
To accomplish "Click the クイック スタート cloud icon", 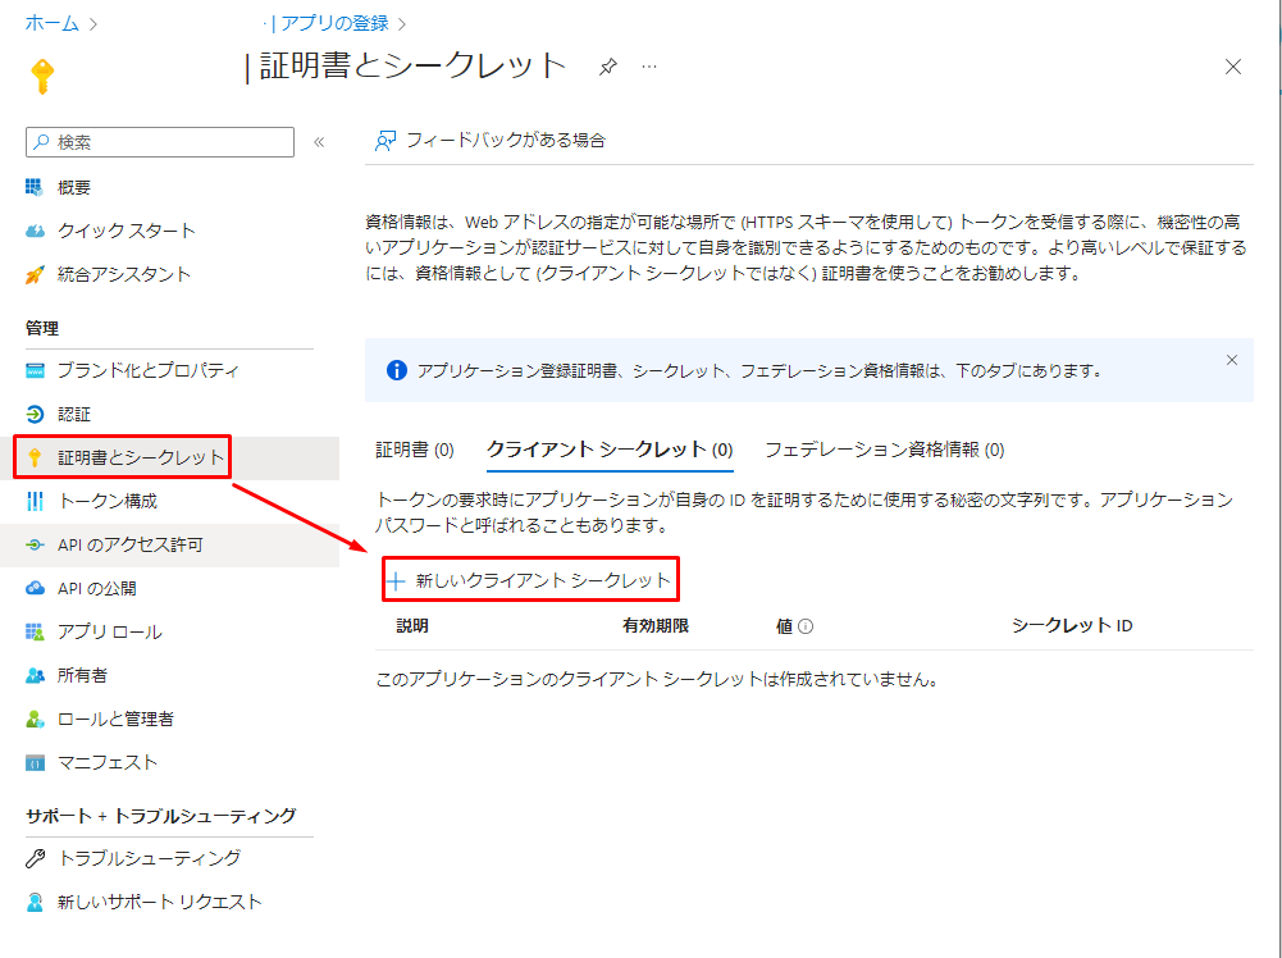I will (35, 231).
